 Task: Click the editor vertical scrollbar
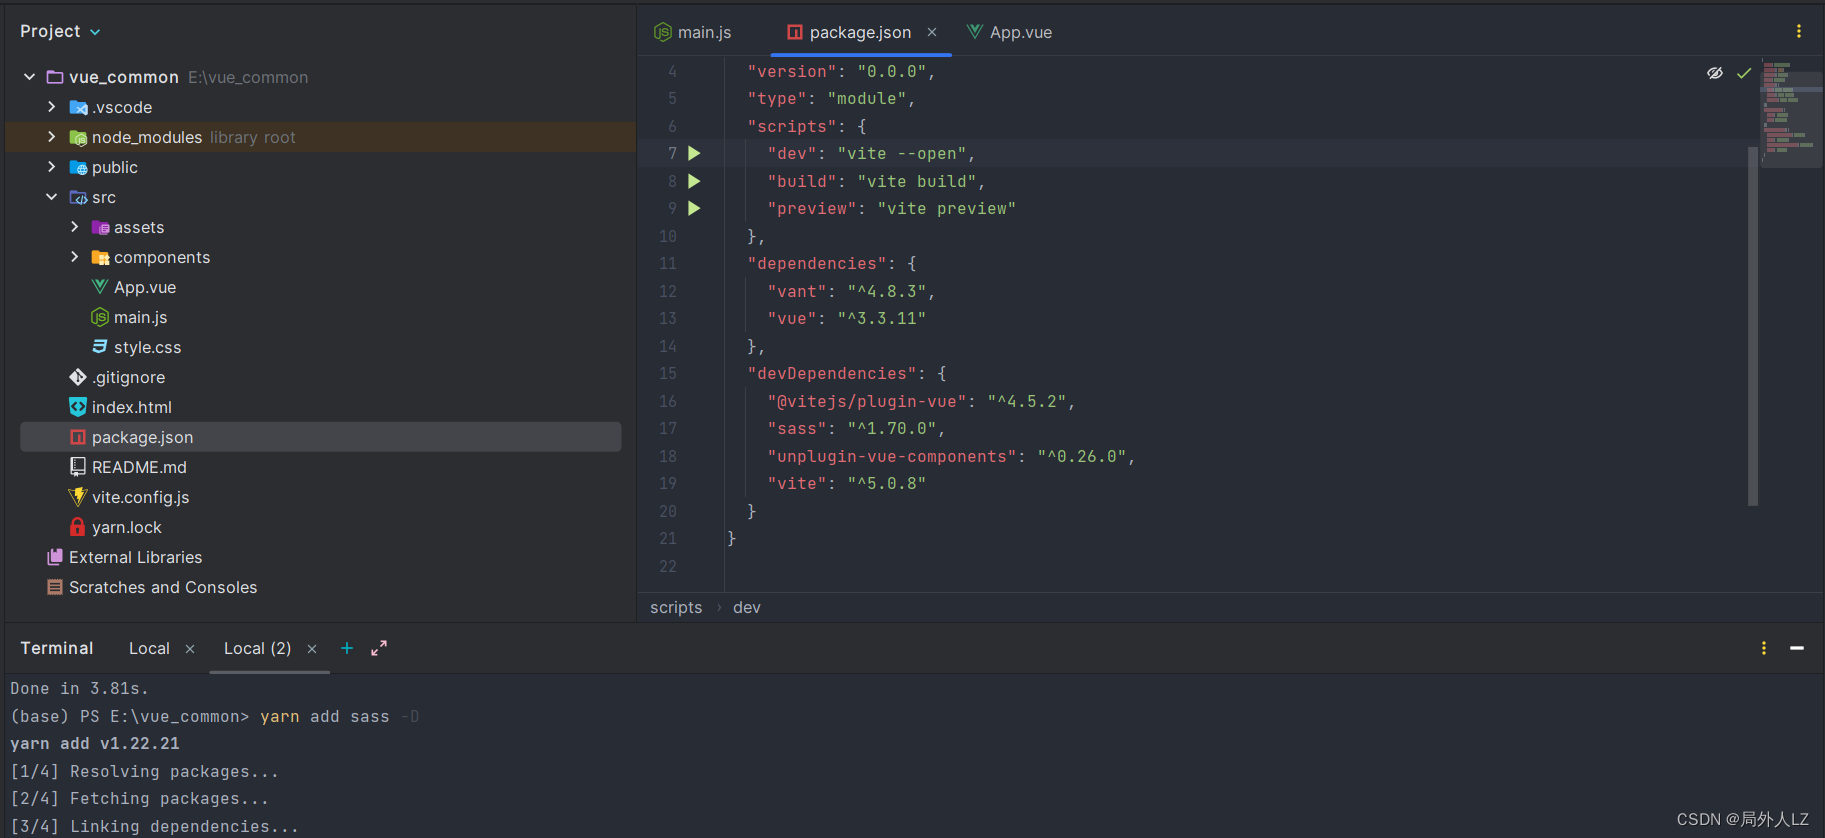[1752, 325]
